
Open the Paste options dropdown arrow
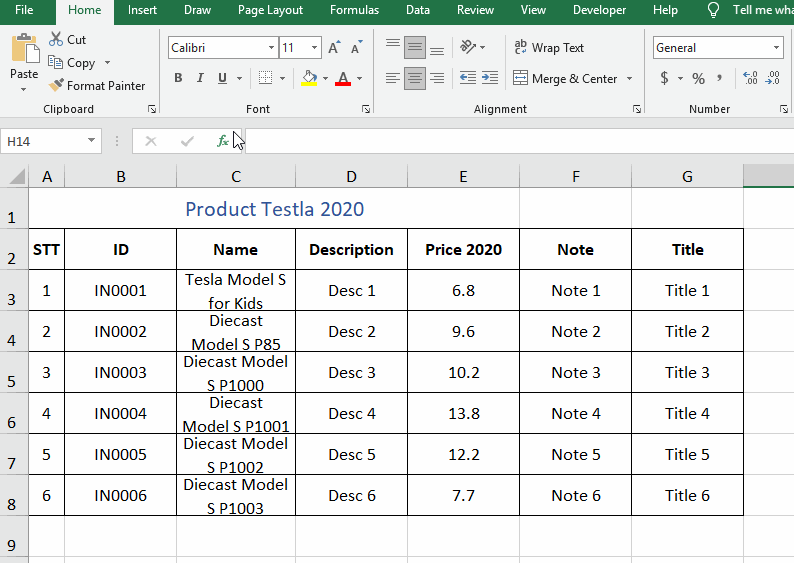(x=23, y=90)
